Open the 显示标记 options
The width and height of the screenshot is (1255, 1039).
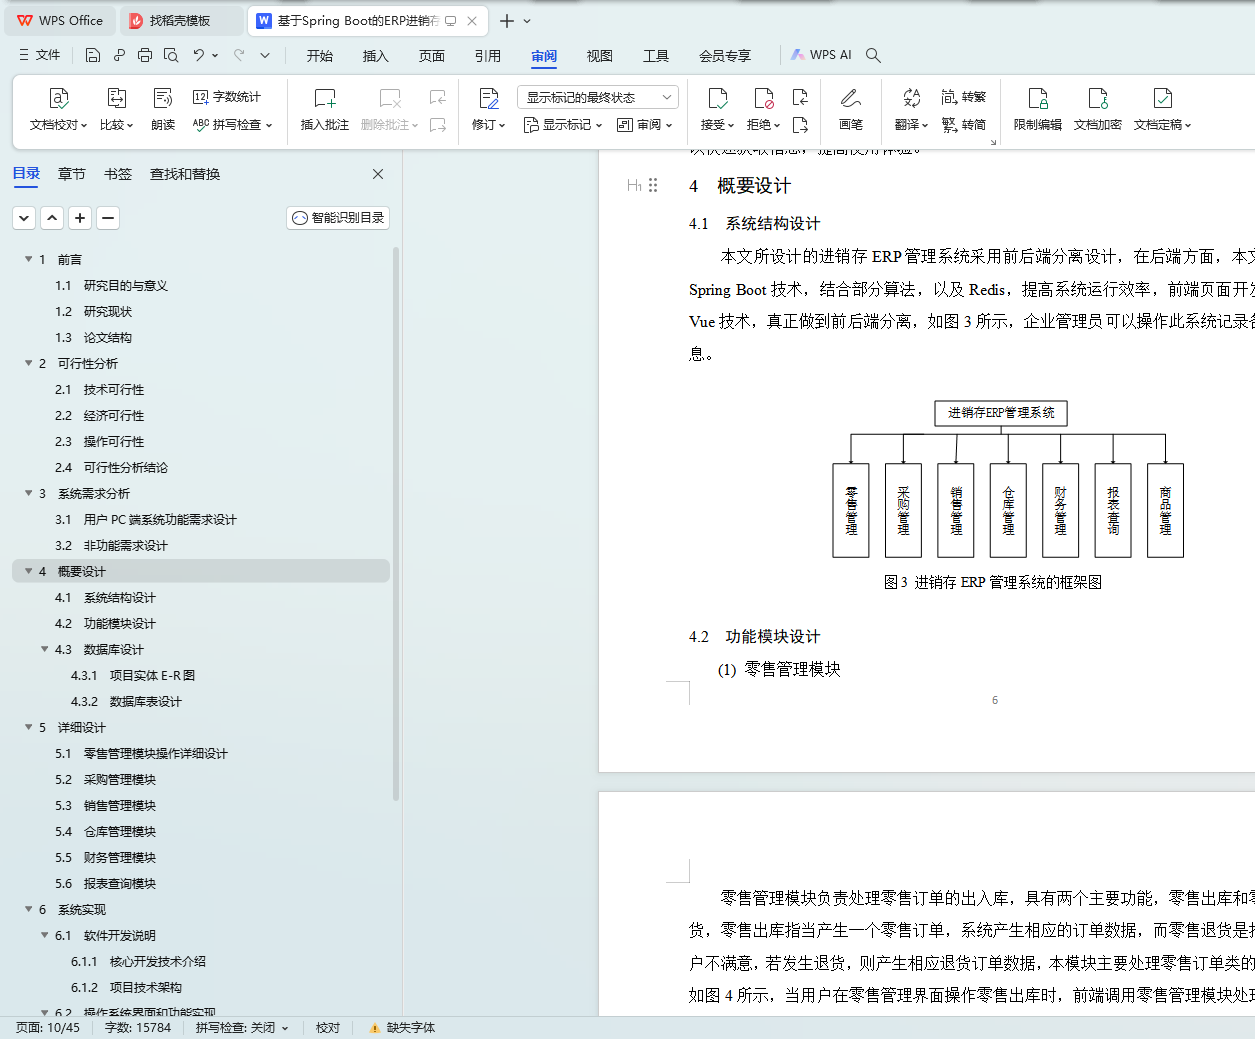pos(563,125)
